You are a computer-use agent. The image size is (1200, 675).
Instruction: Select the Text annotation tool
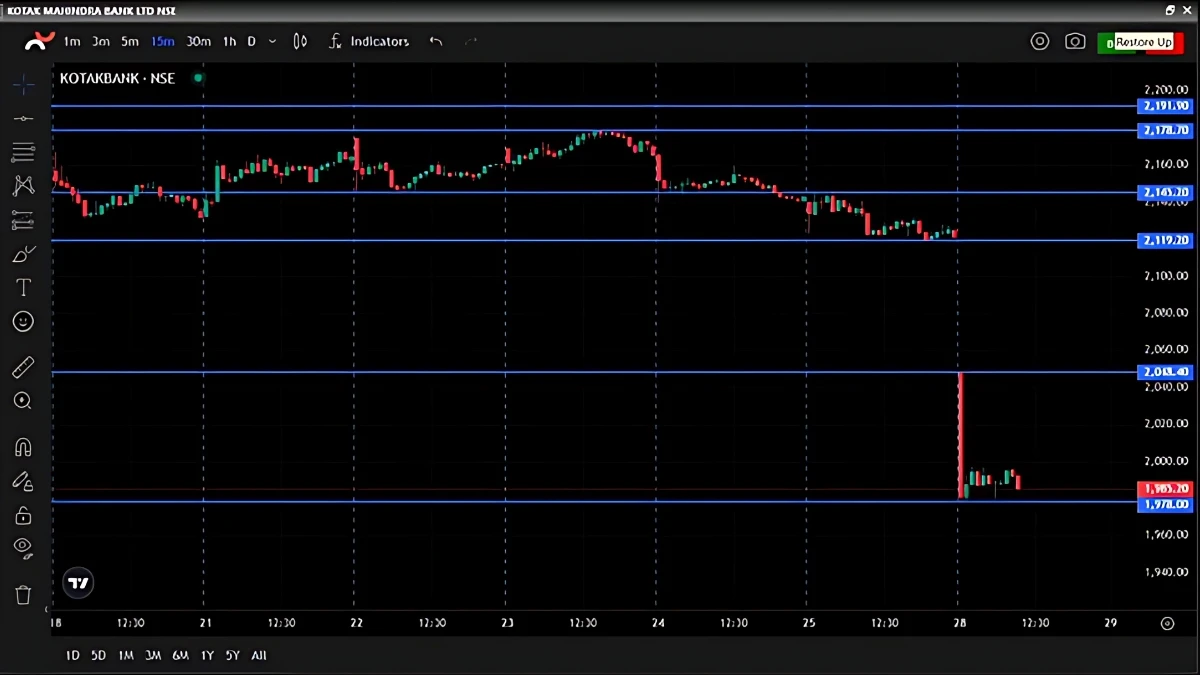23,288
